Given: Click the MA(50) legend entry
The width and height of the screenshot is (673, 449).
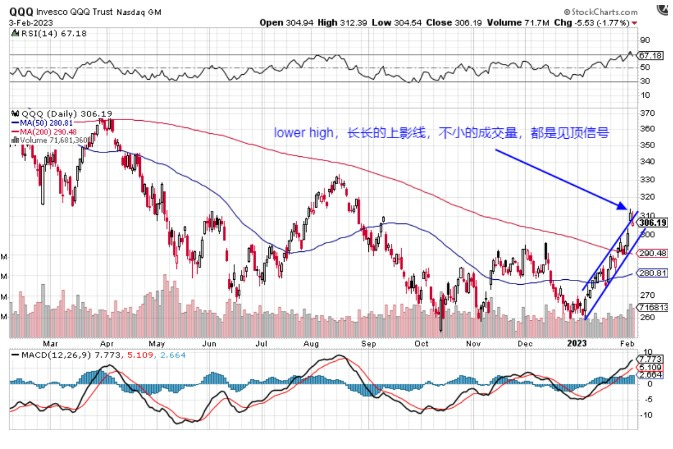Looking at the screenshot, I should (x=41, y=125).
